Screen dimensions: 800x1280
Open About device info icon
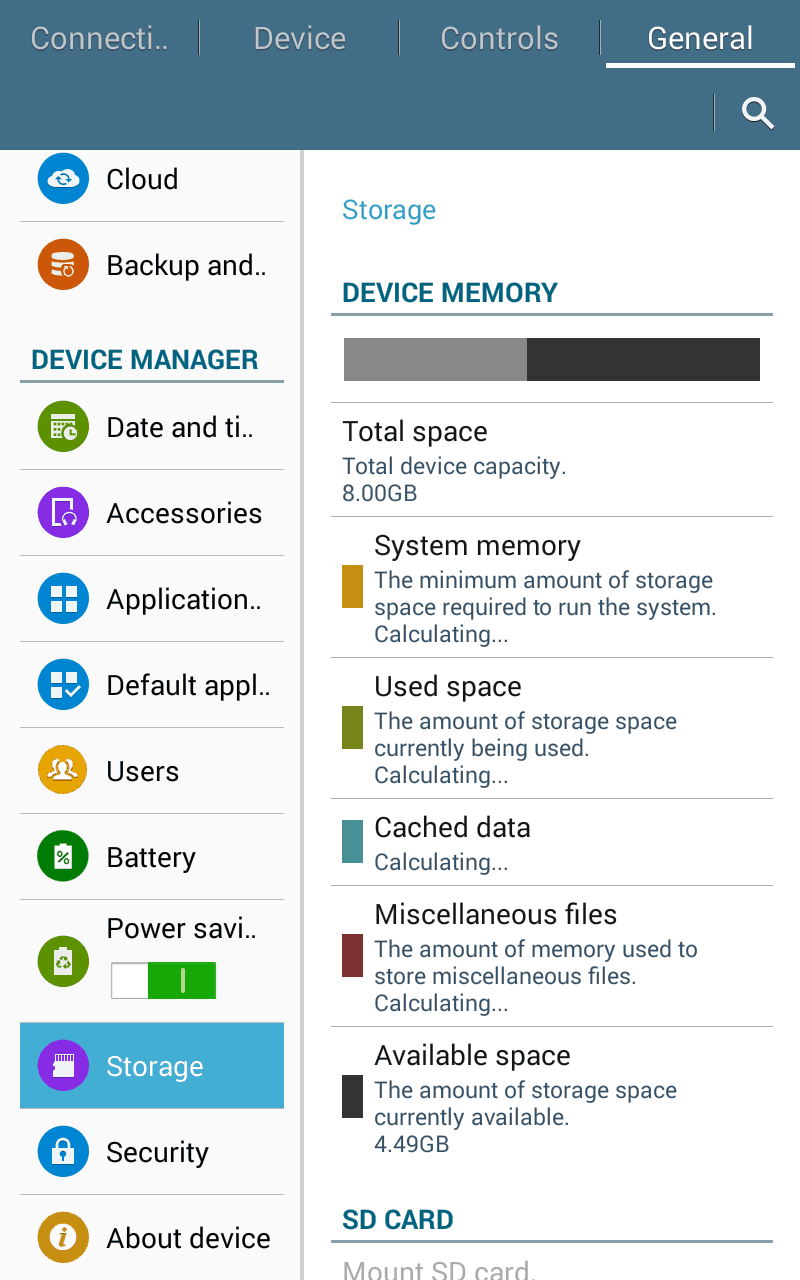coord(64,1238)
